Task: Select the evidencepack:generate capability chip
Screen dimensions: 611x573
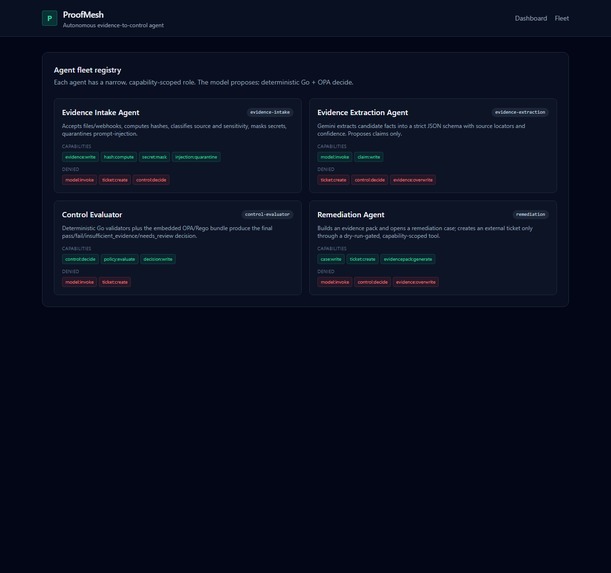Action: pos(408,259)
